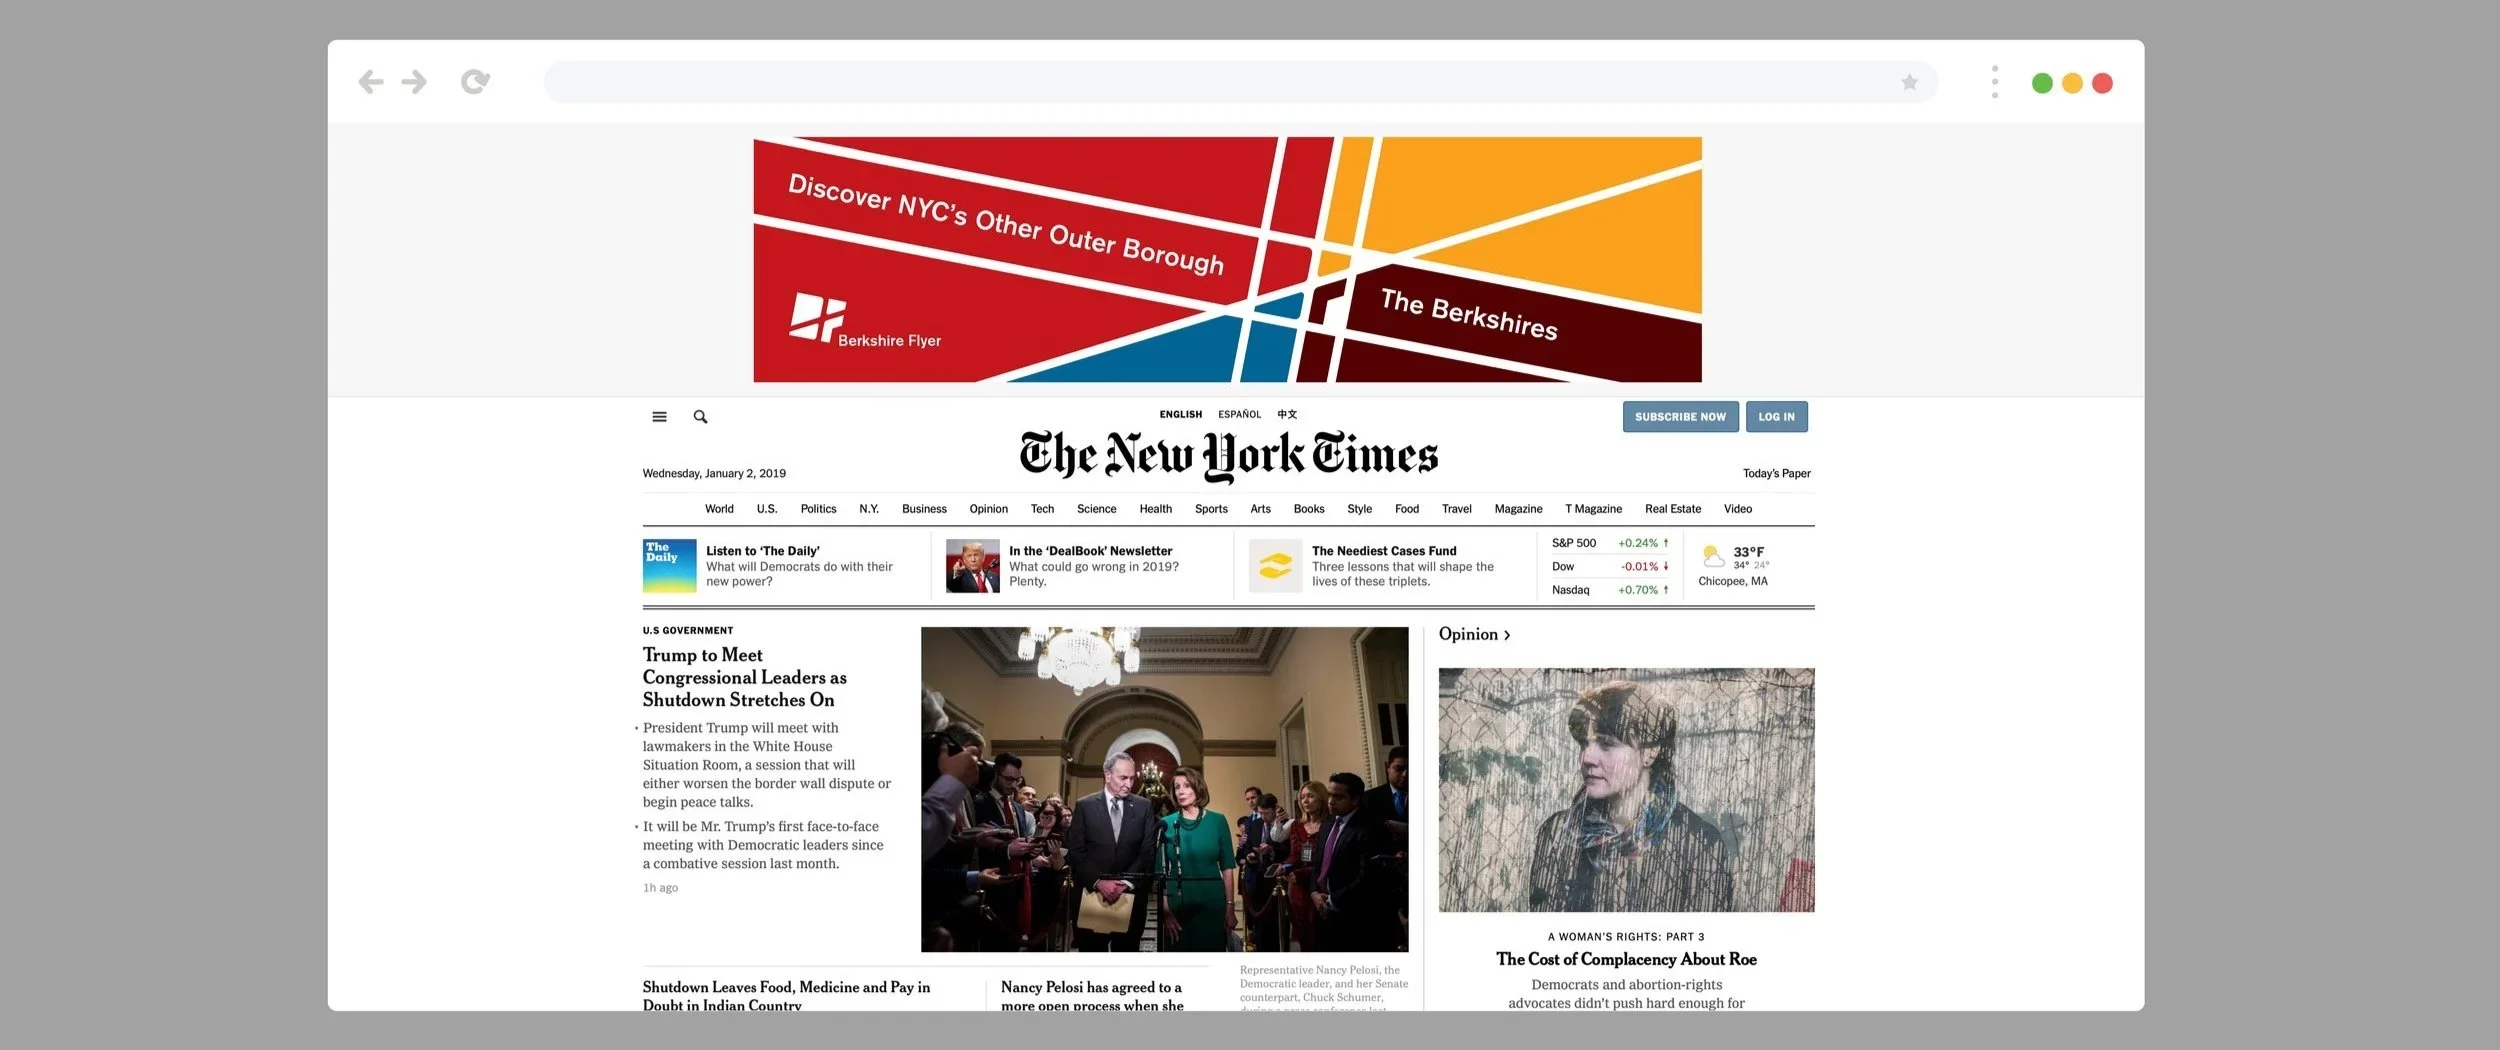This screenshot has height=1050, width=2500.
Task: Open the Opinion woman portrait image
Action: pos(1626,790)
